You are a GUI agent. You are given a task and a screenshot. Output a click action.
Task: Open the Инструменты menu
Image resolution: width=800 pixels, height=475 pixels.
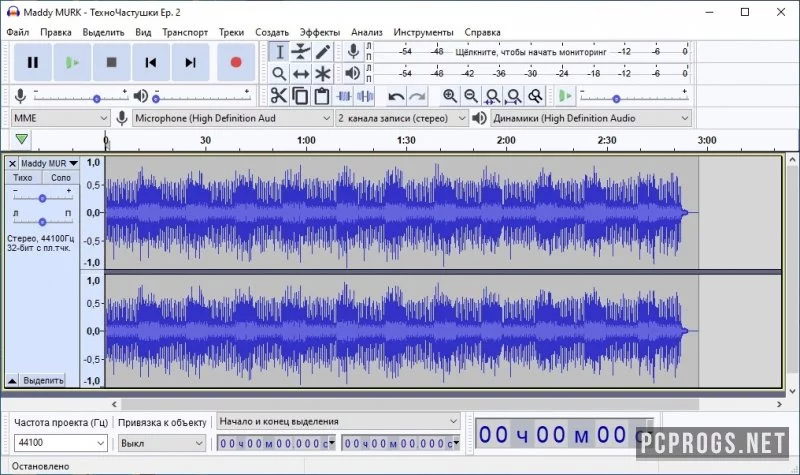click(x=423, y=32)
